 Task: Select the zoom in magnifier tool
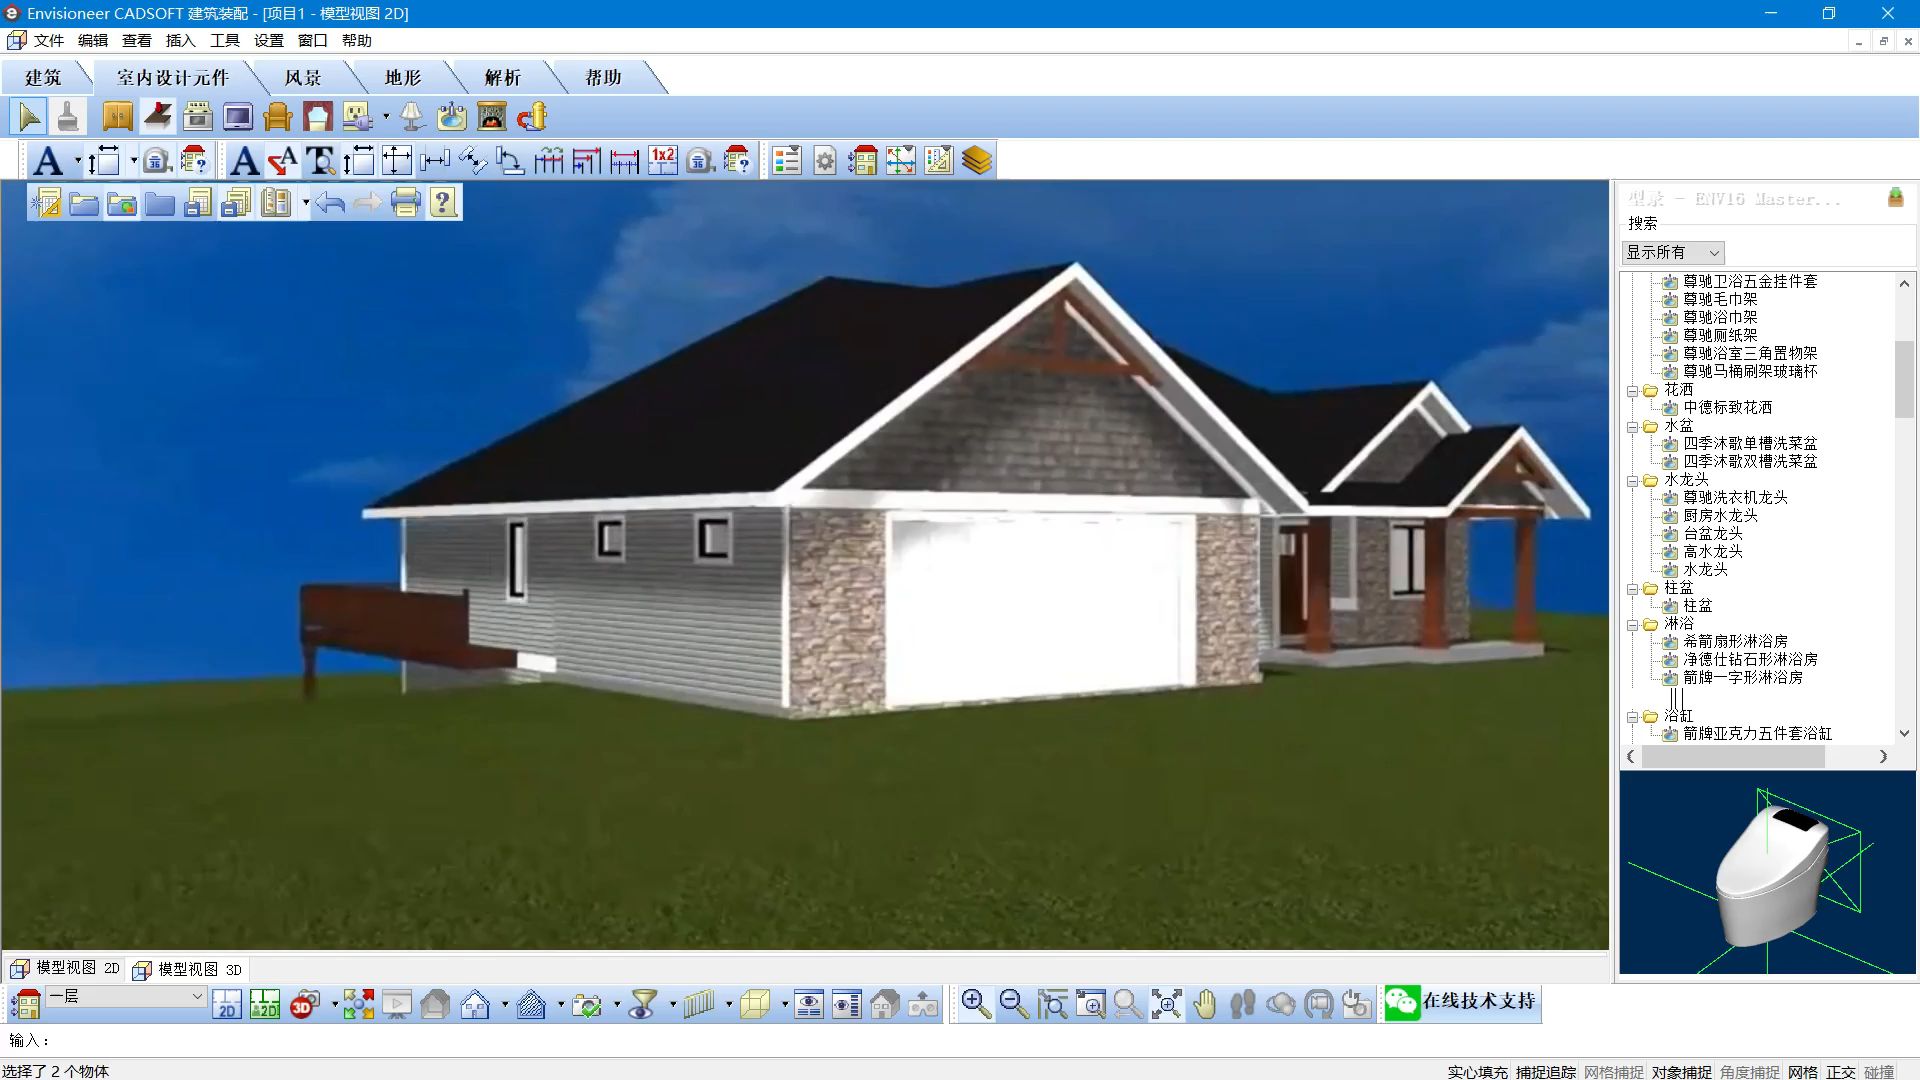pos(975,1003)
